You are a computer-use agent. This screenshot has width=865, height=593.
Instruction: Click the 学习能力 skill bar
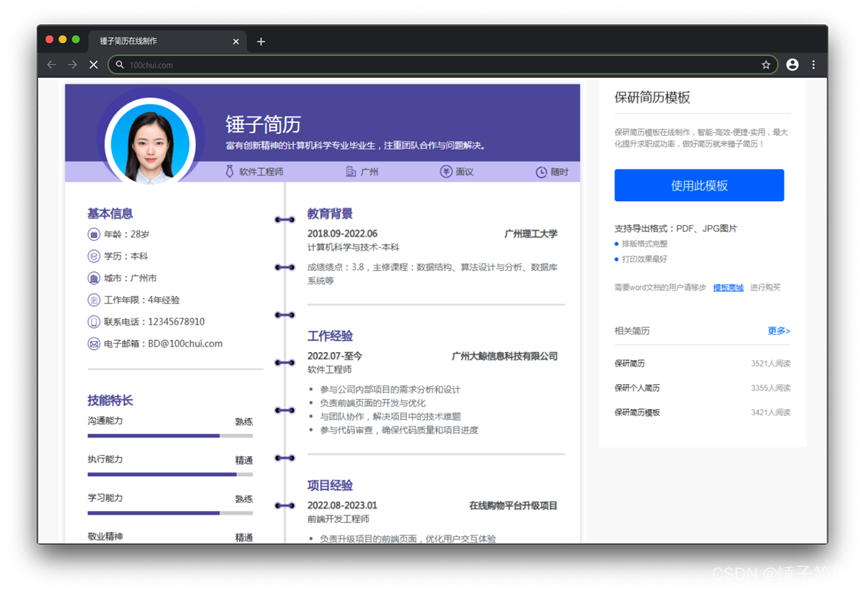tap(170, 513)
